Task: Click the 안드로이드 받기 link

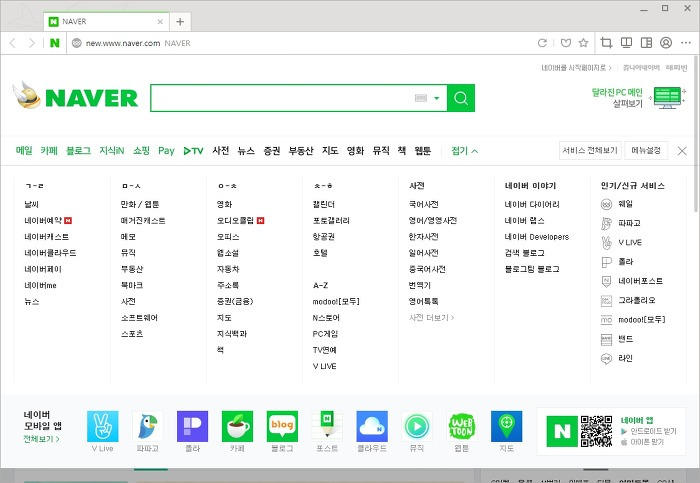Action: pyautogui.click(x=649, y=431)
